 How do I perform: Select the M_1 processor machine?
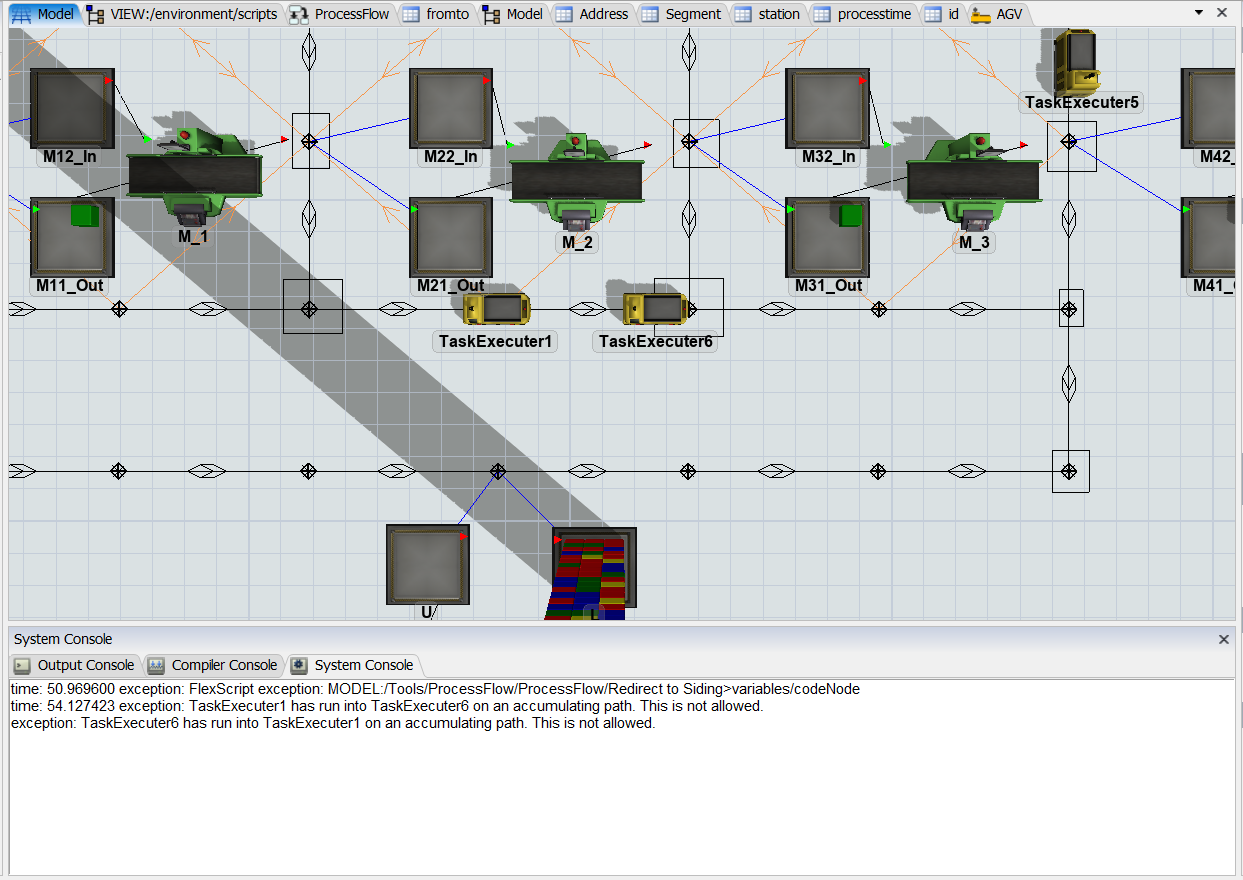[x=194, y=175]
